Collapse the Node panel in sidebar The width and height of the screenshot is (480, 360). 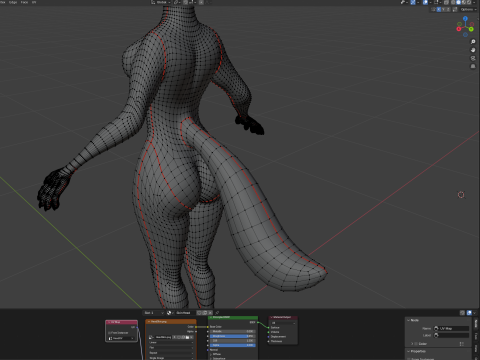tap(408, 320)
